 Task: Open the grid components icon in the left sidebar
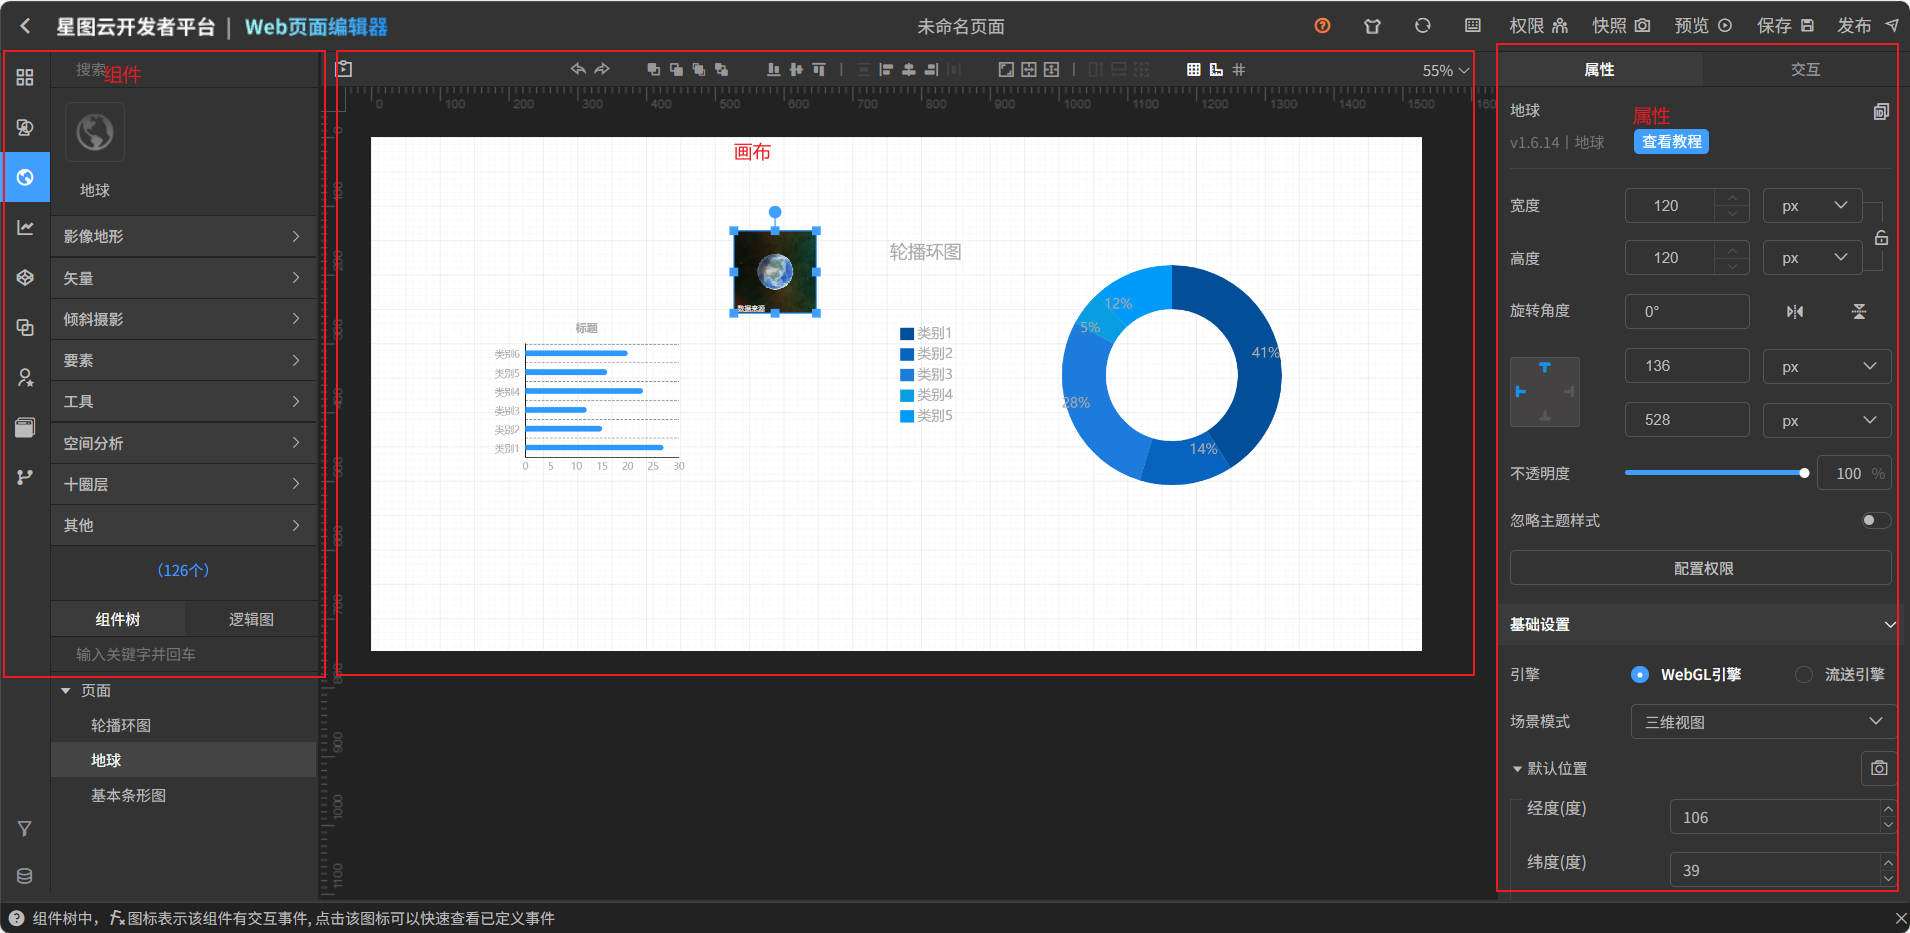[x=25, y=77]
